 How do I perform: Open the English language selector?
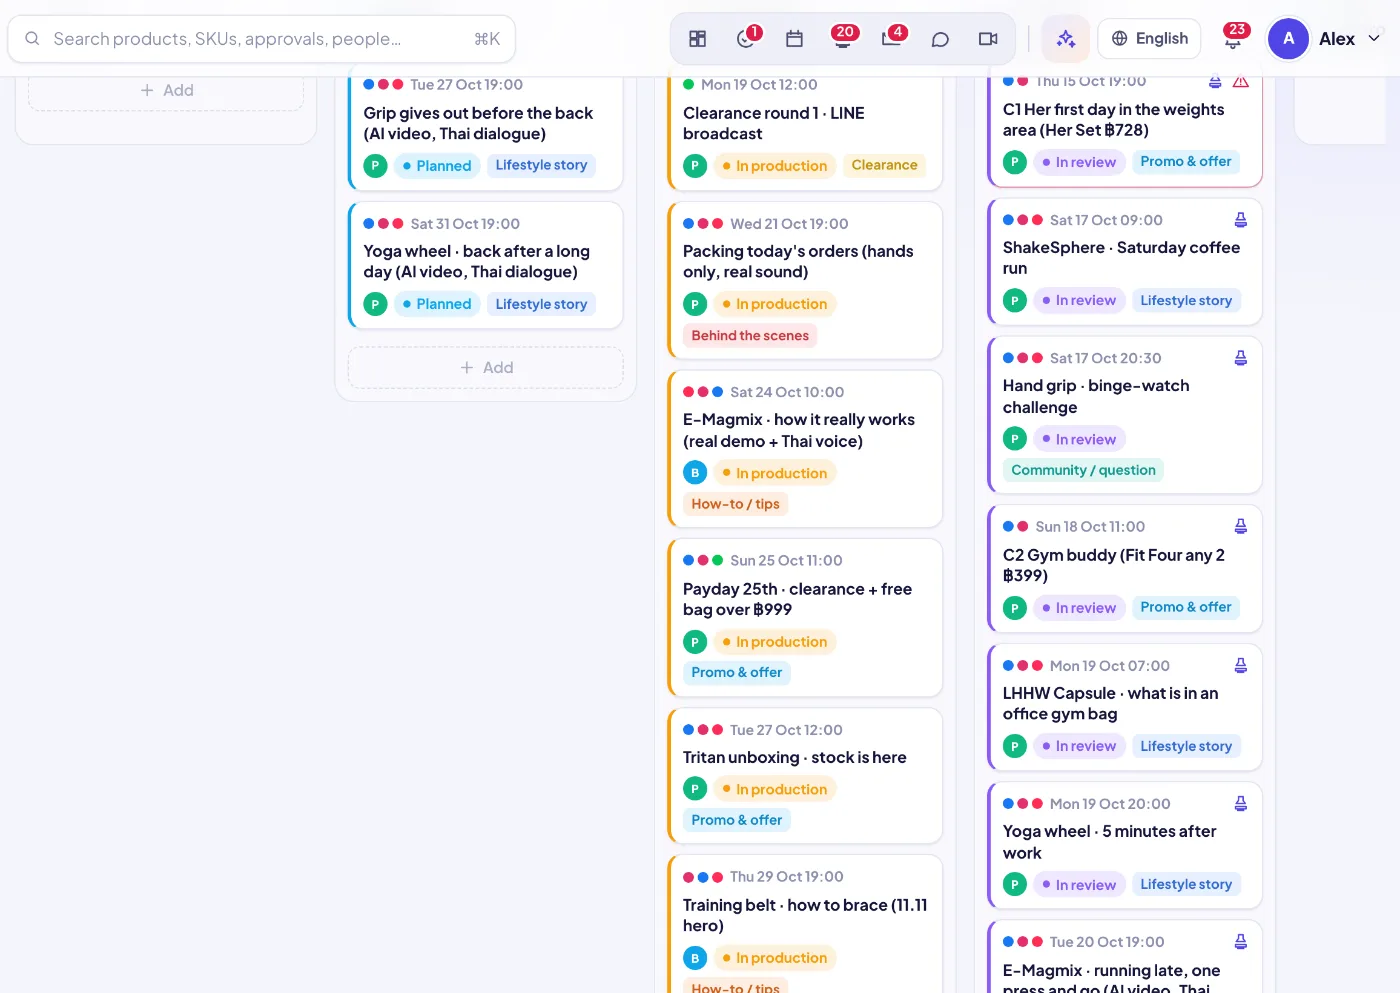[x=1149, y=39]
